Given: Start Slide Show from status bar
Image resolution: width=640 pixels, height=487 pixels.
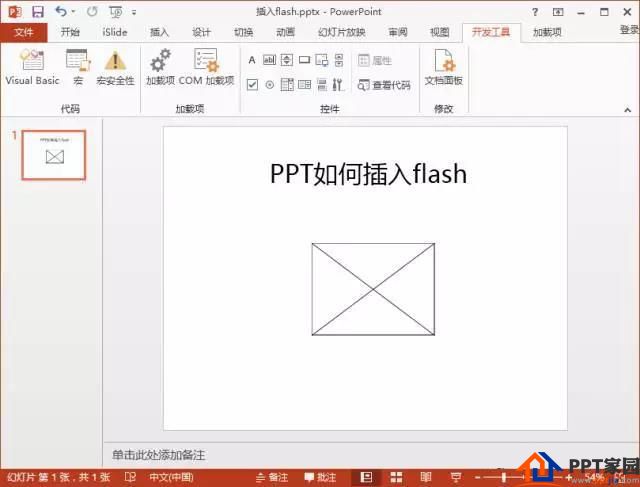Looking at the screenshot, I should (x=455, y=477).
